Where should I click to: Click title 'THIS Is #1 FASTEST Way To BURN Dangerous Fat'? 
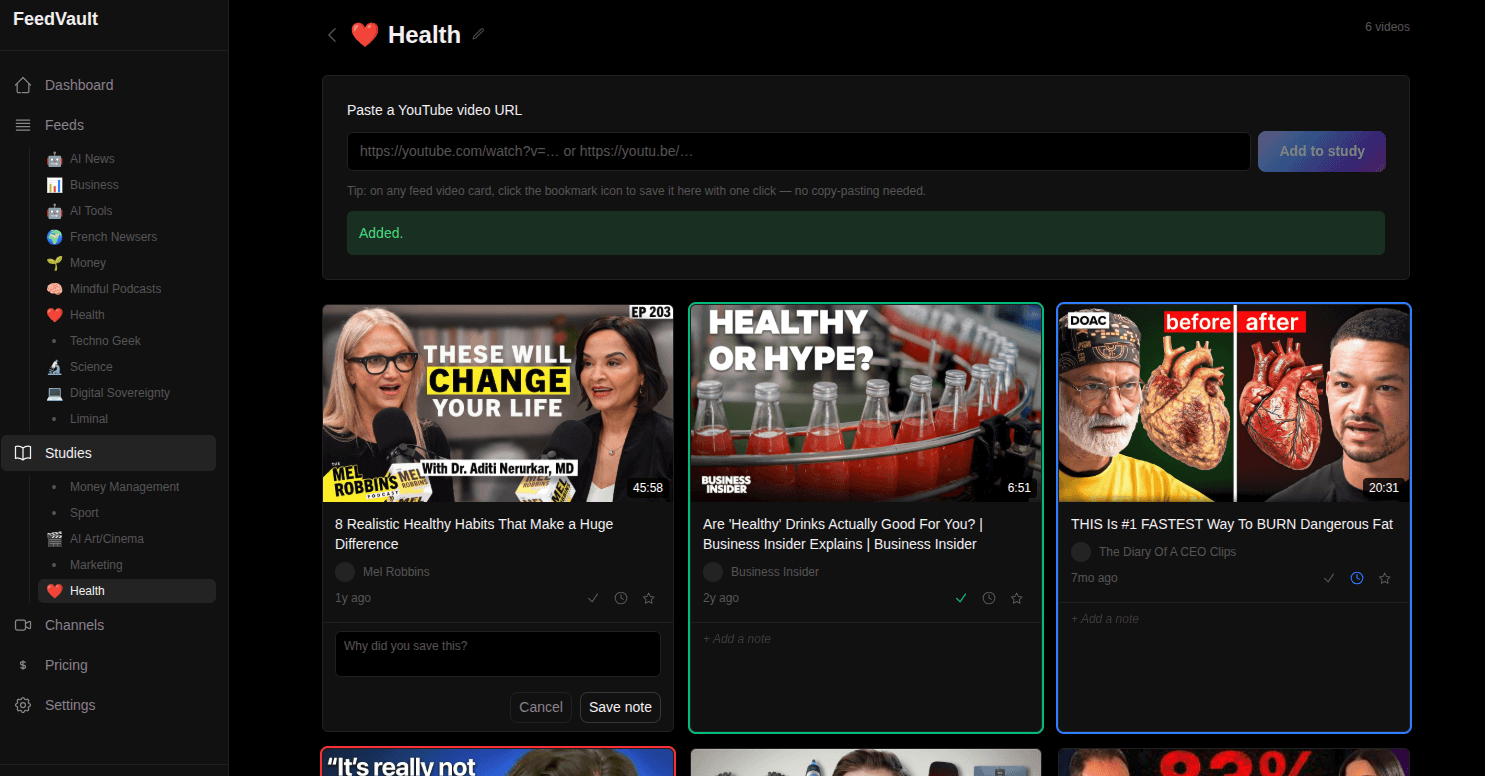[1232, 524]
